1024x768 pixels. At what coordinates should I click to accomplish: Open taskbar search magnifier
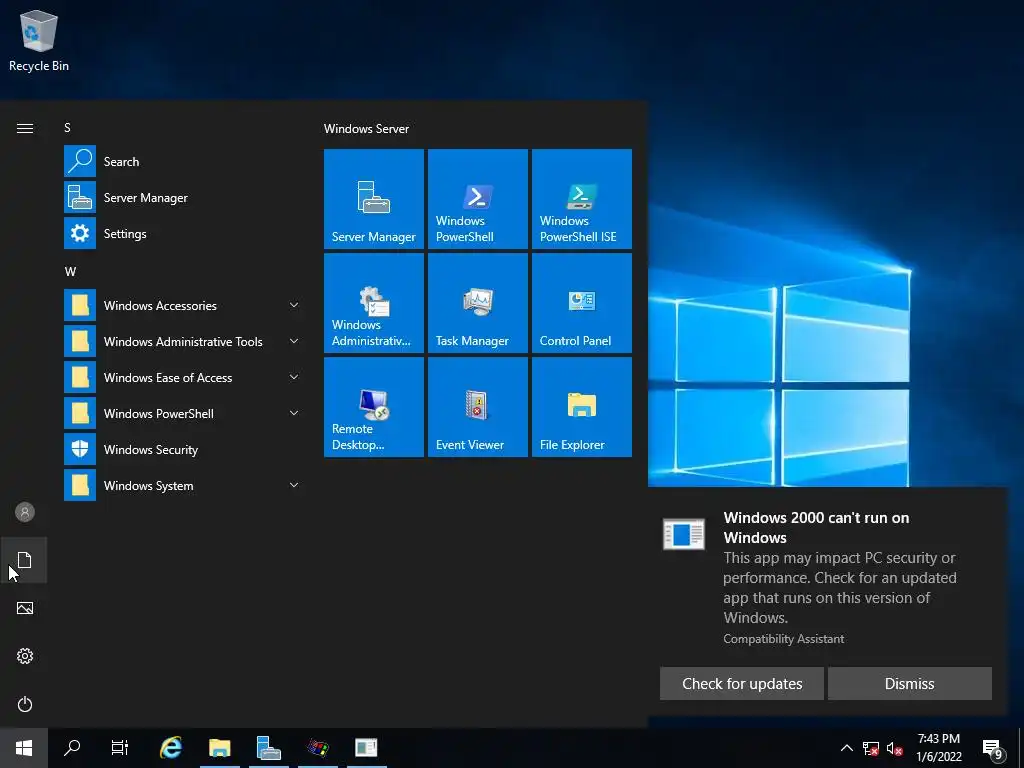72,748
